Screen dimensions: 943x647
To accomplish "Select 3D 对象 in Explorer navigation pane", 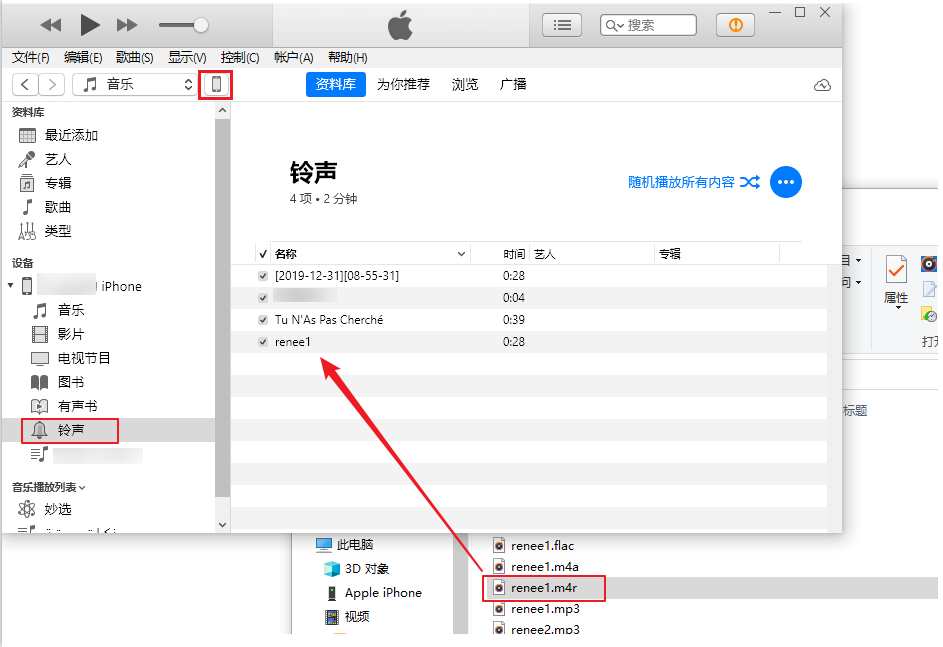I will tap(357, 569).
